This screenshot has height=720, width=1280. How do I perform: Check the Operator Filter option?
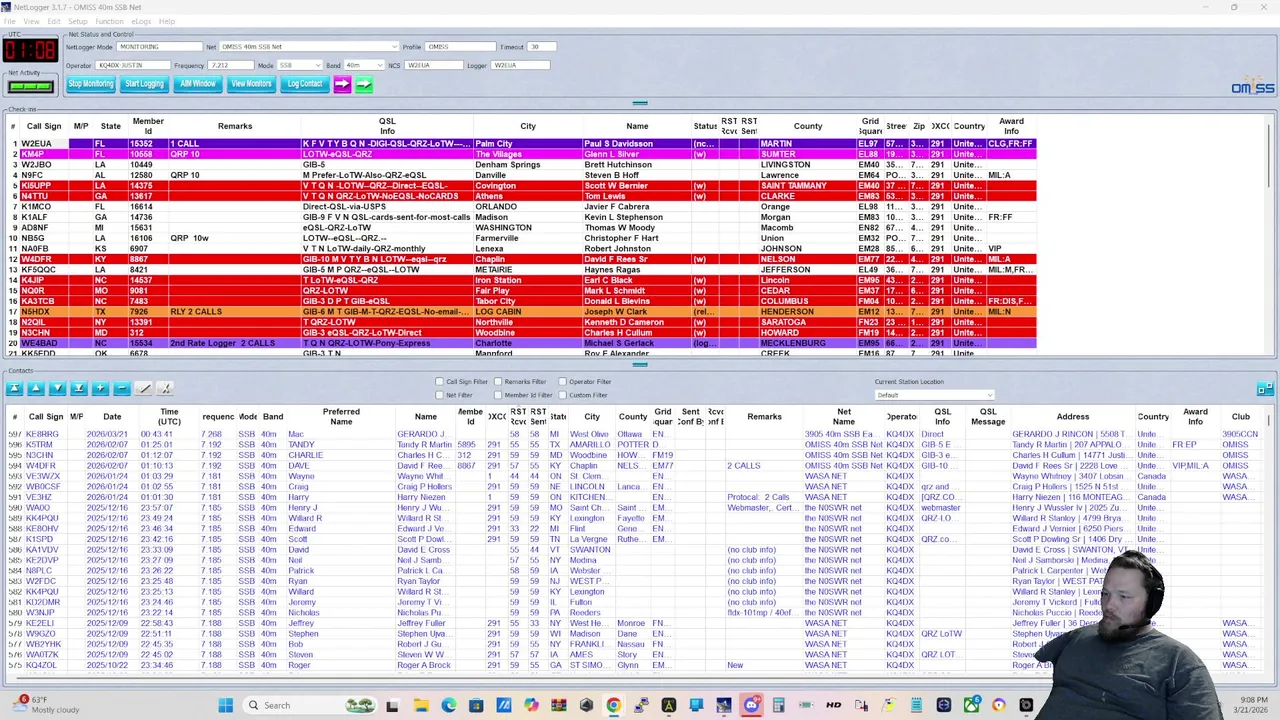pyautogui.click(x=562, y=382)
